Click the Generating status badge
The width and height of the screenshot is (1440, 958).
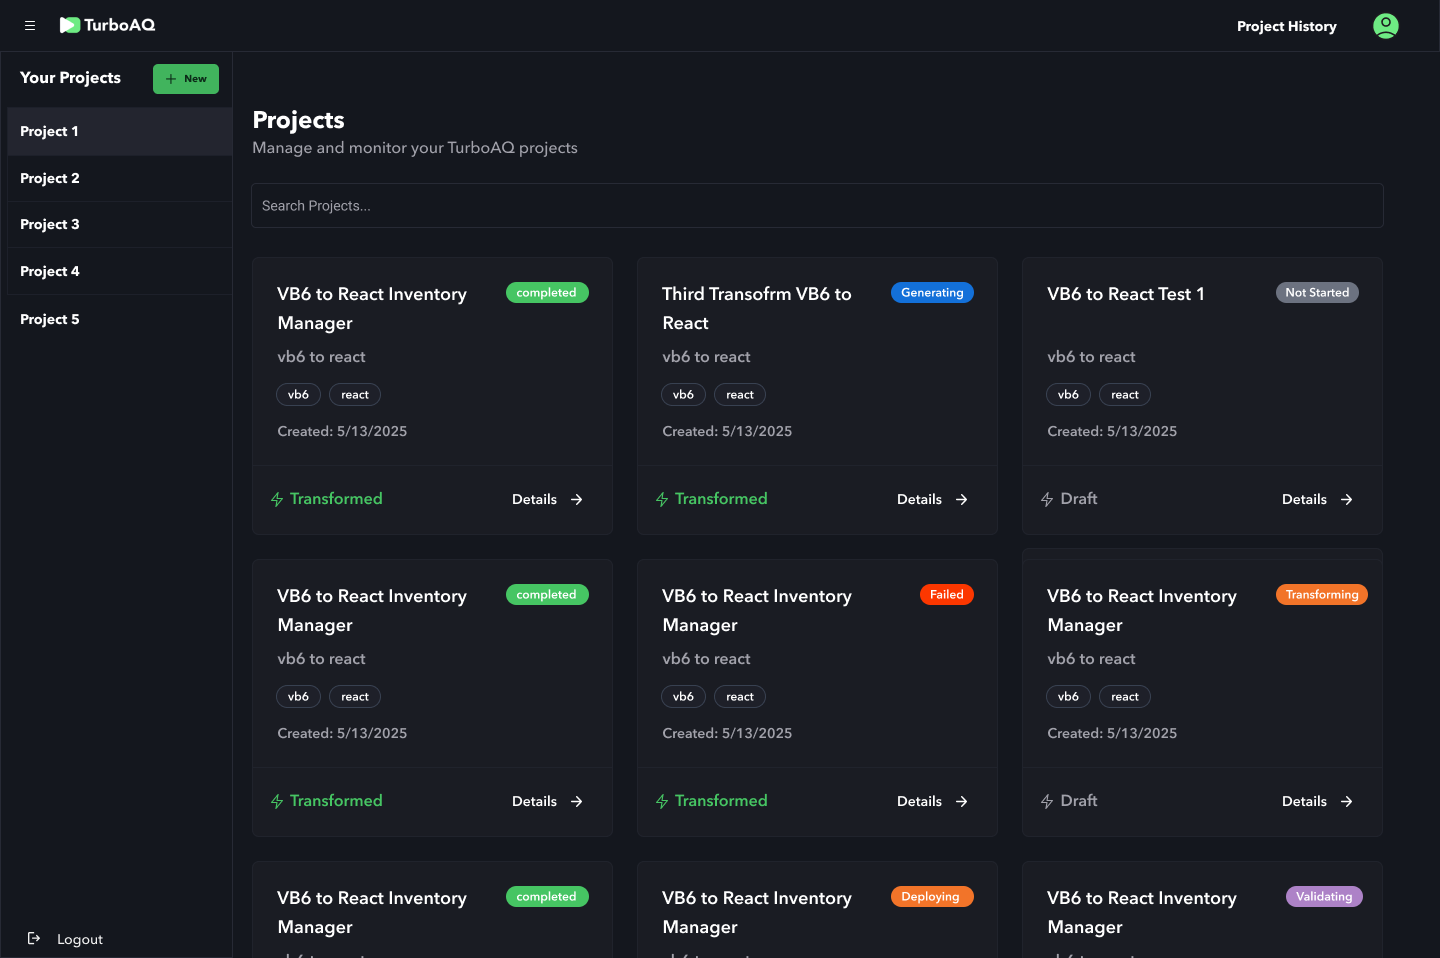tap(932, 293)
